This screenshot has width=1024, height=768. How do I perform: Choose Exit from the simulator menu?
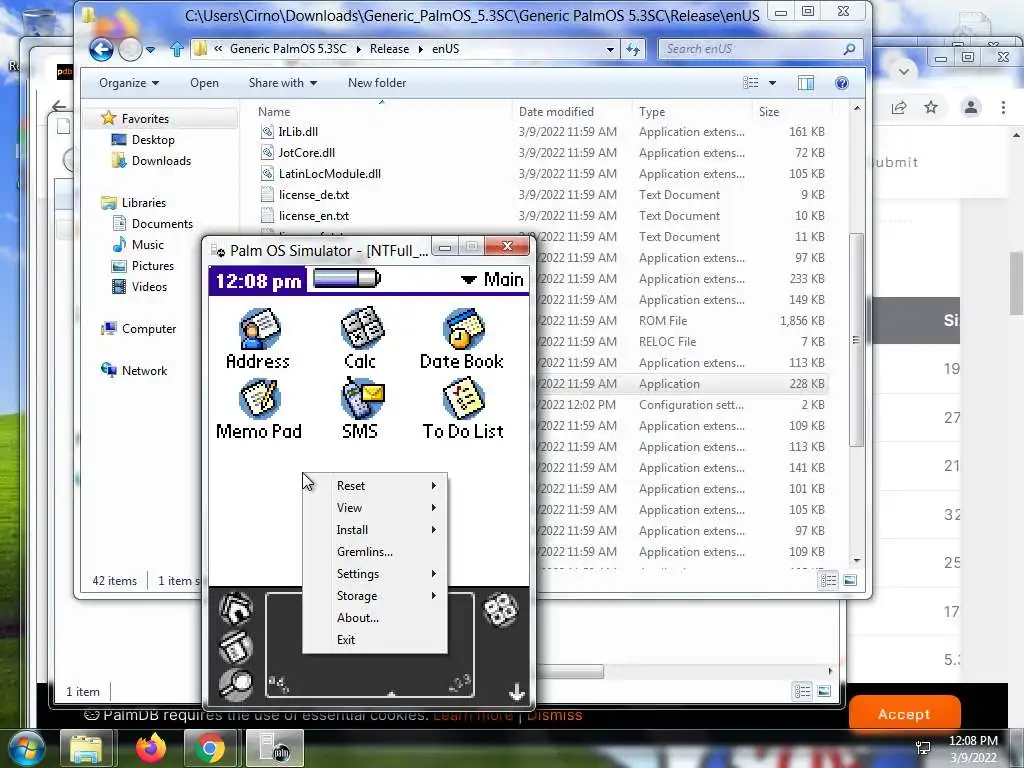(376, 639)
